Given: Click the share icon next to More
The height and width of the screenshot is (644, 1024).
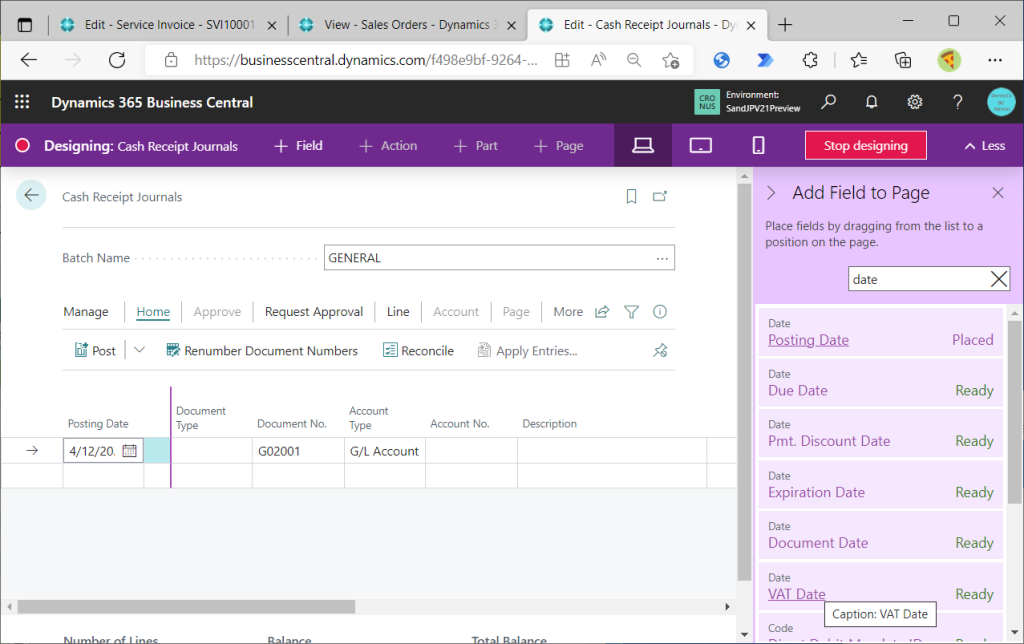Looking at the screenshot, I should pos(601,312).
